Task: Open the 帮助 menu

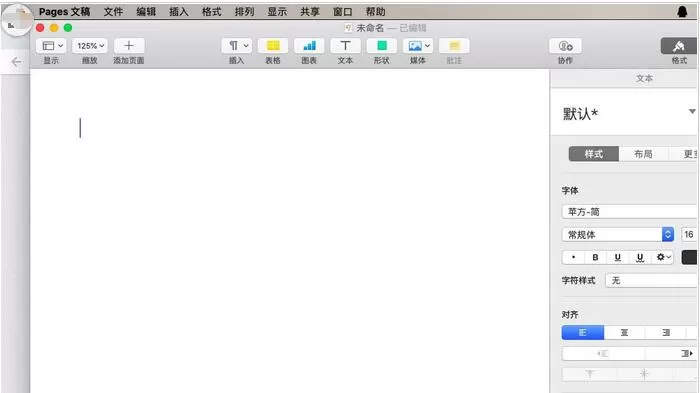Action: tap(375, 12)
